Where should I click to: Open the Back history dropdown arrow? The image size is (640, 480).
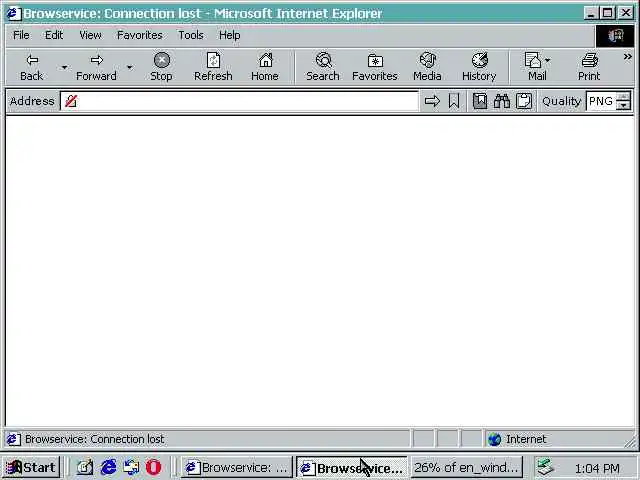[x=64, y=67]
